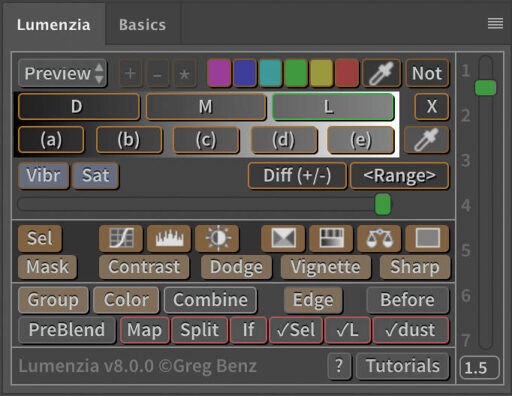
Task: Select the M midtones mask button
Action: coord(206,107)
